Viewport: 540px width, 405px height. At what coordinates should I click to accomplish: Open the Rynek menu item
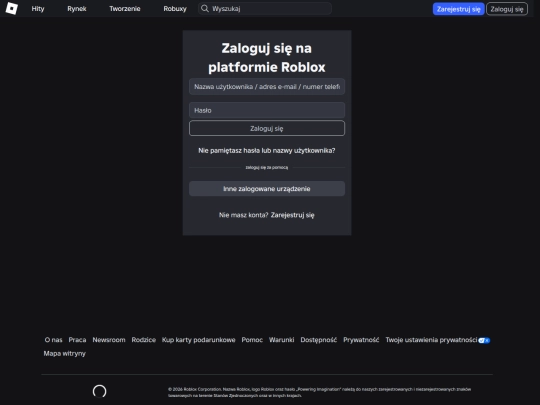coord(77,9)
